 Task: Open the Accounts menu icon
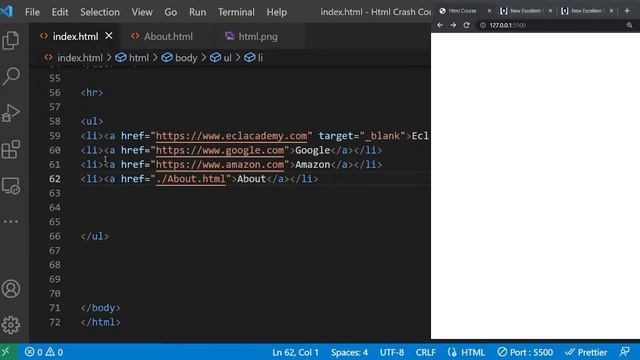tap(11, 289)
